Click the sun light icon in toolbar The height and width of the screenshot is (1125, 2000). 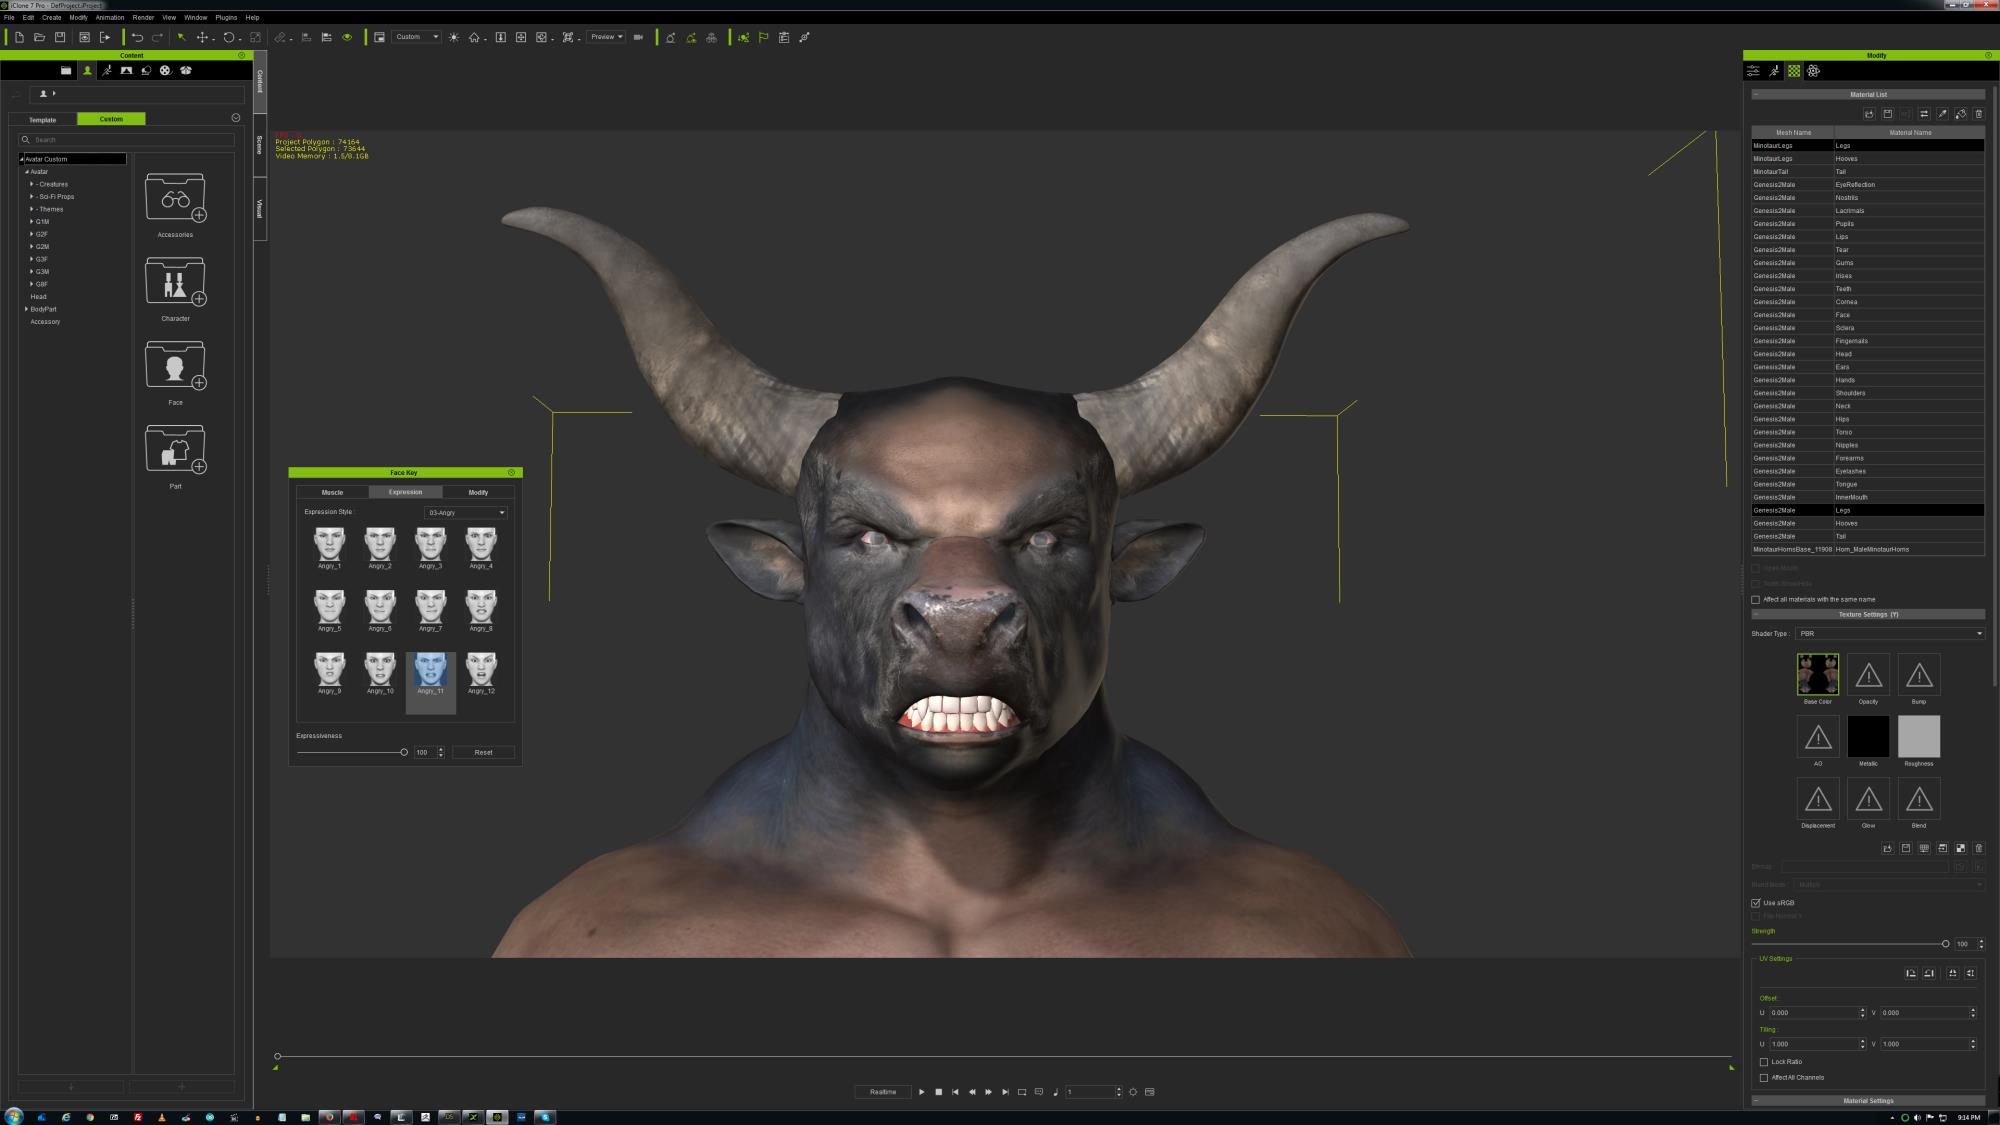454,37
